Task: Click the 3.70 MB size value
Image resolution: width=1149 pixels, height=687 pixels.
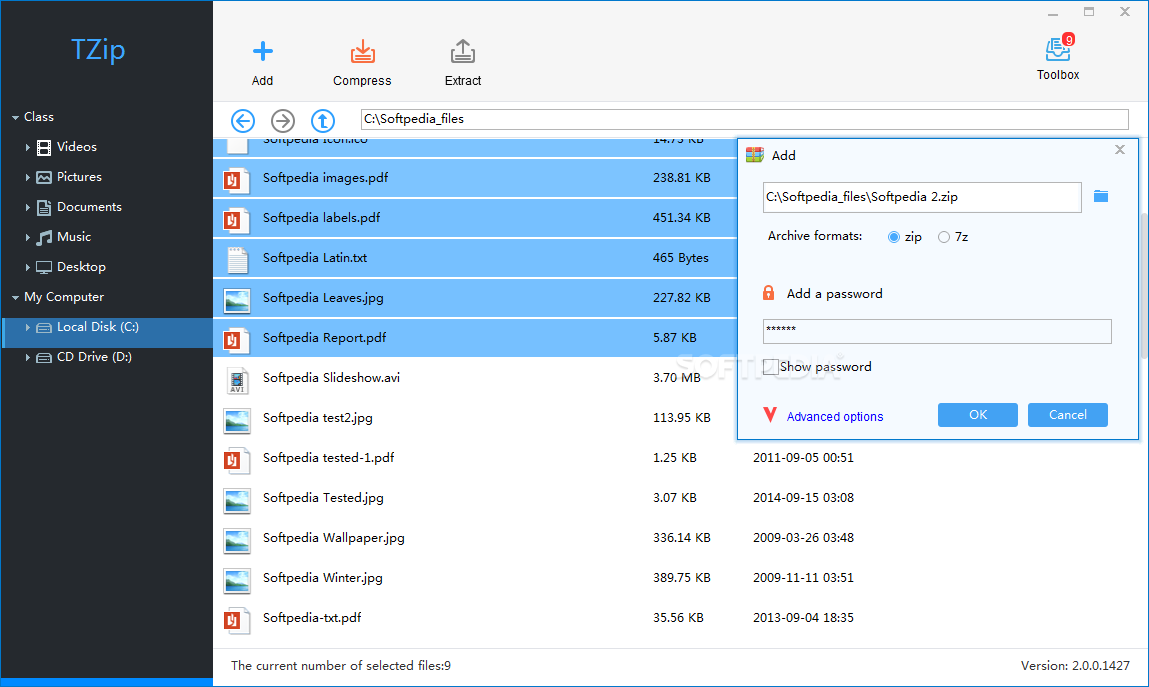Action: [676, 378]
